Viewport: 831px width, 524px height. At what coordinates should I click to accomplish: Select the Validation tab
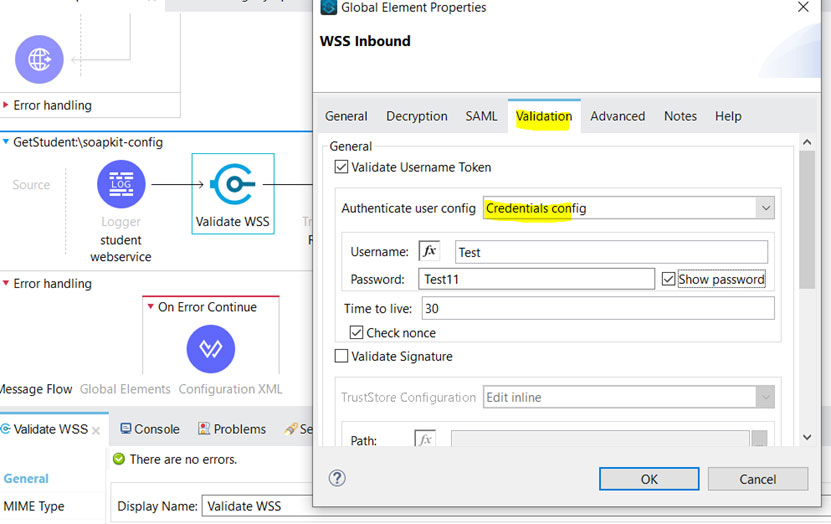[x=544, y=116]
